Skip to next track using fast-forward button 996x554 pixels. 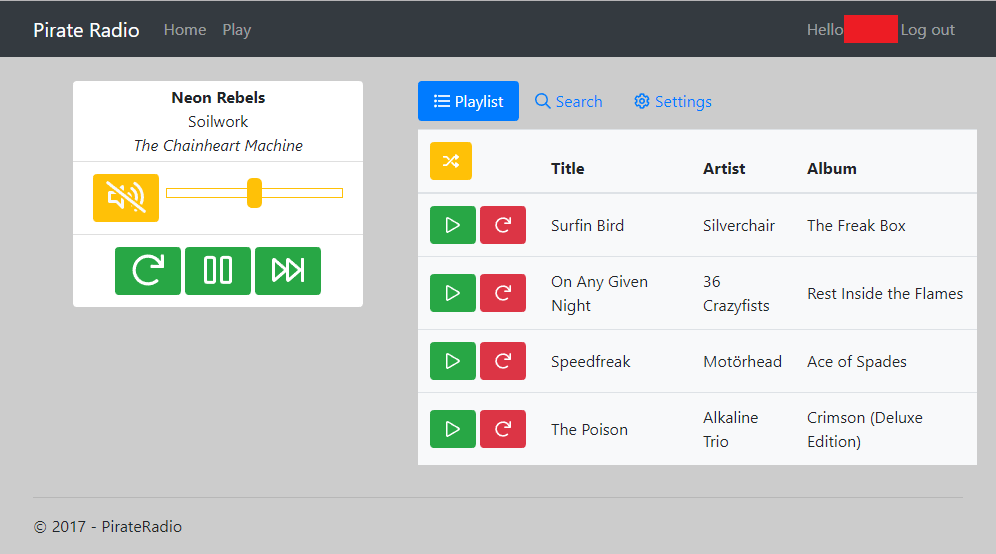click(288, 271)
